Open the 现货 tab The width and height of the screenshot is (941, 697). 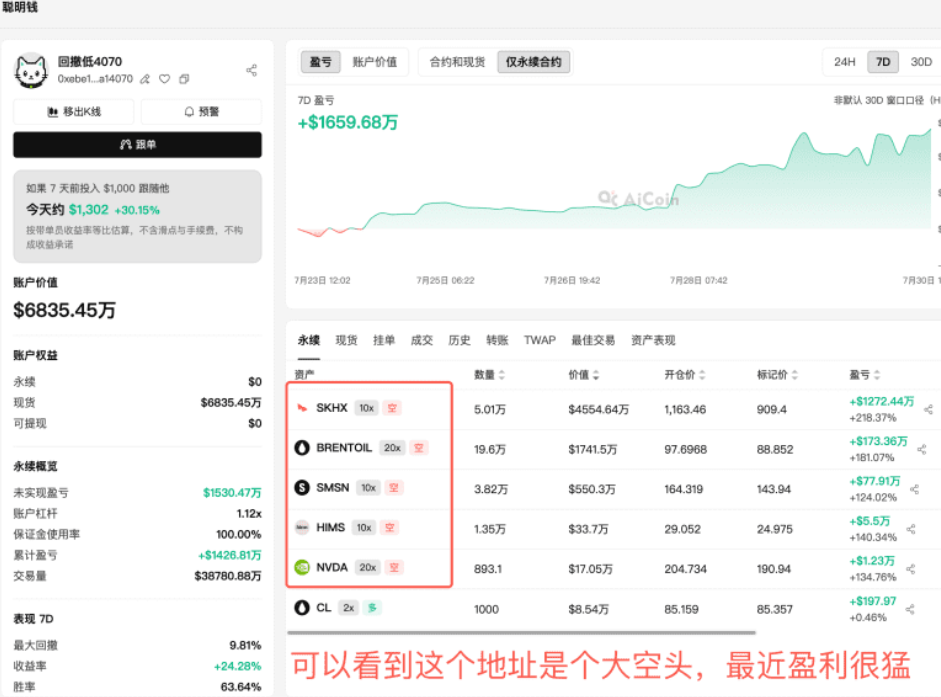[346, 340]
